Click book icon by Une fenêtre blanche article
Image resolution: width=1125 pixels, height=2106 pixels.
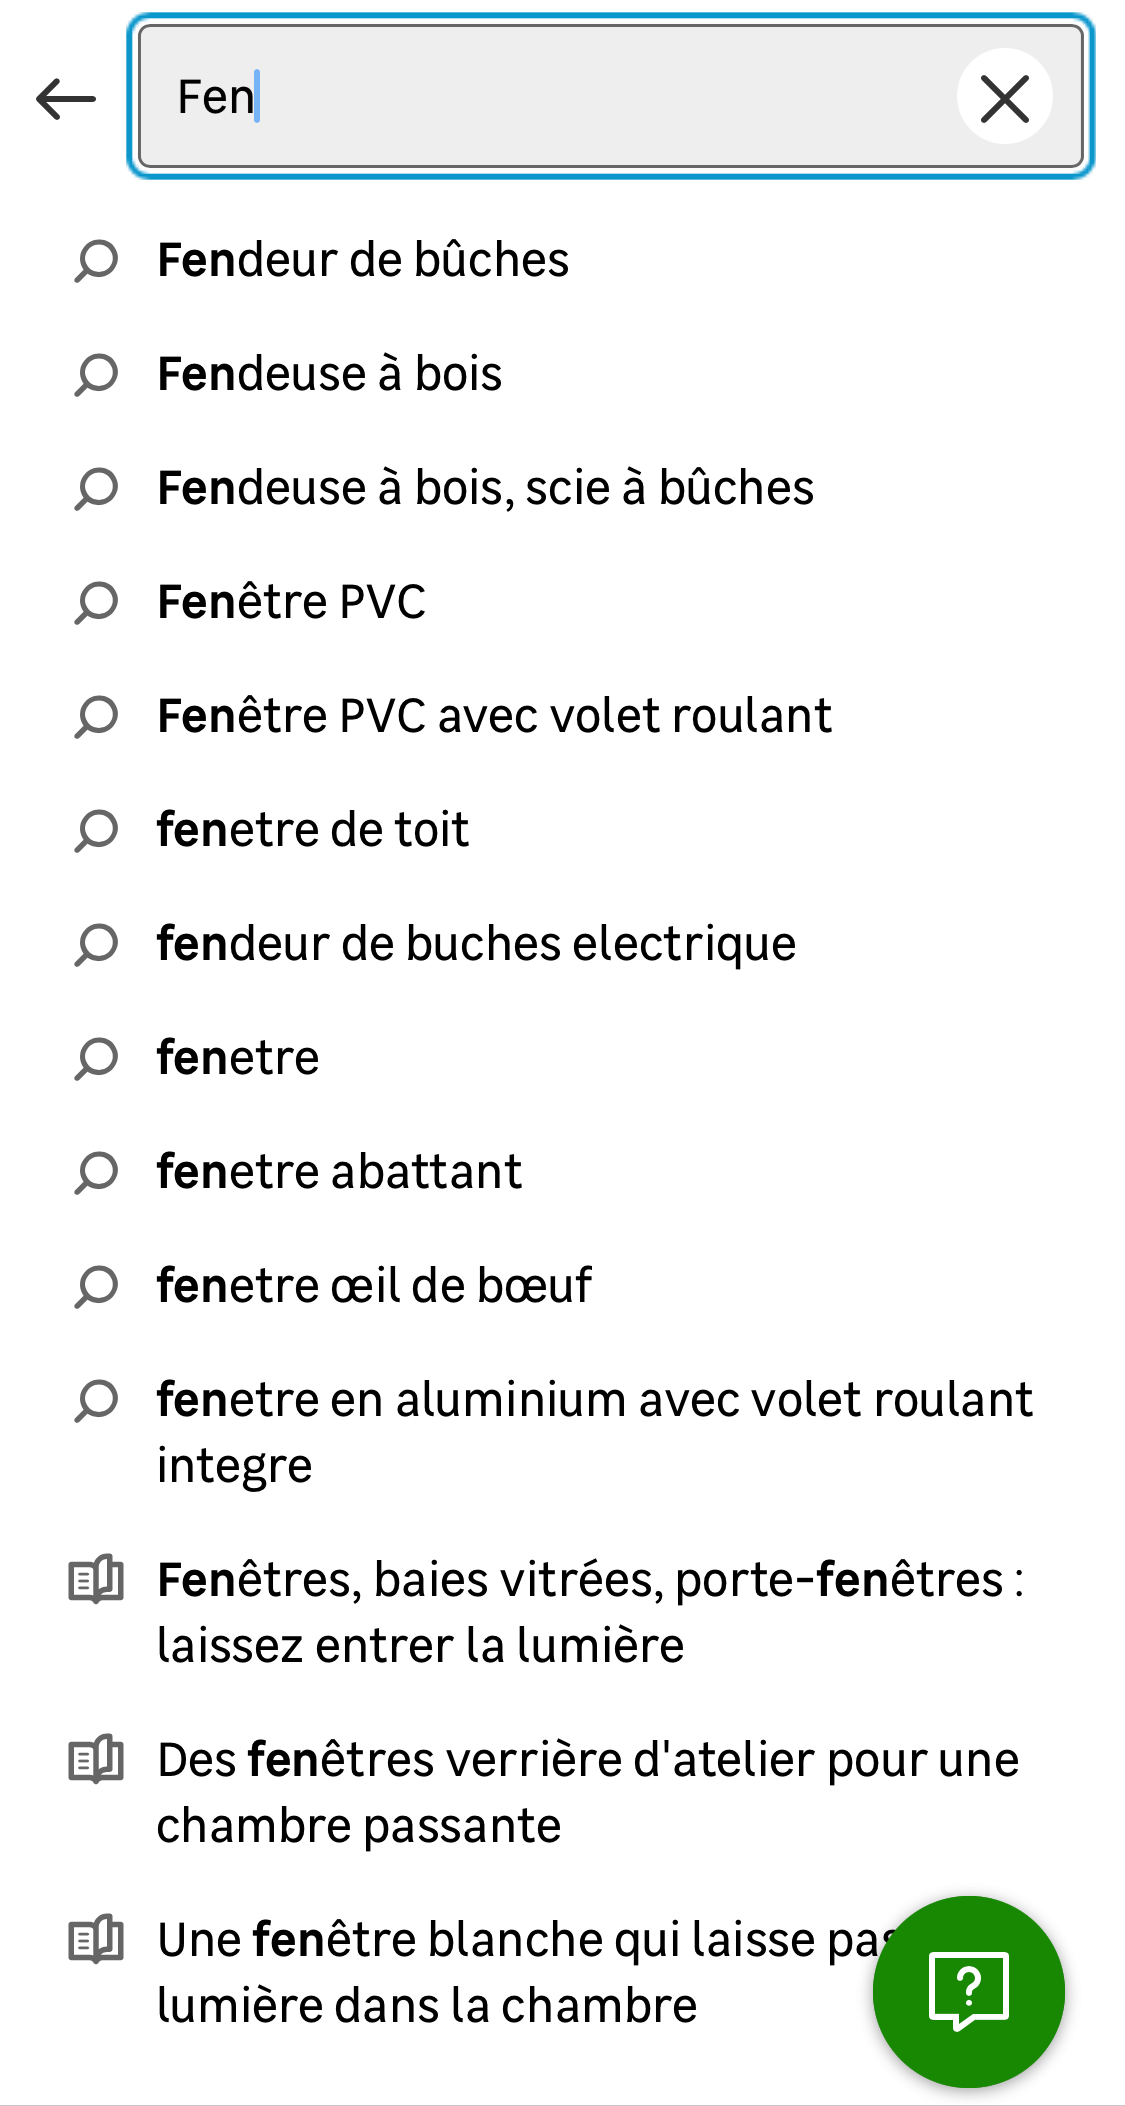point(96,1941)
